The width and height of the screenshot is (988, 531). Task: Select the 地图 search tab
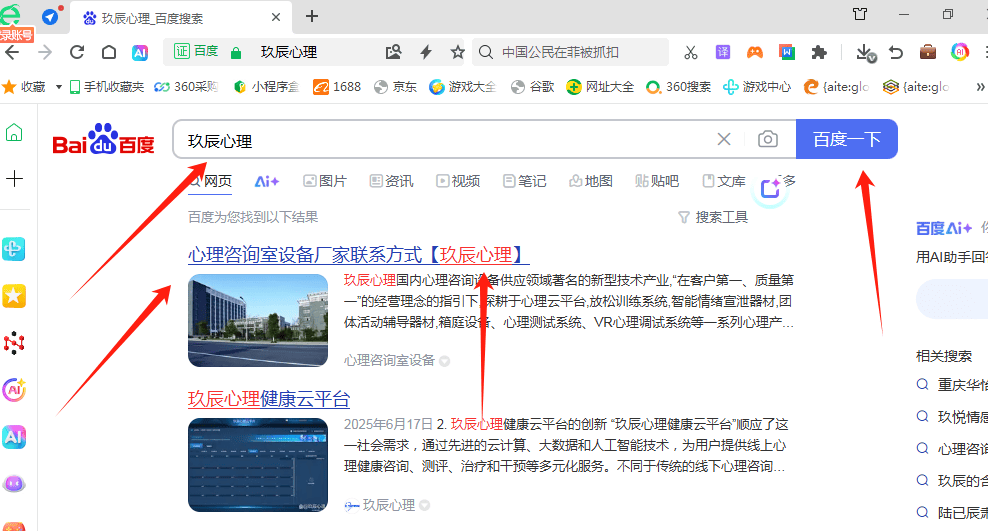[x=591, y=181]
